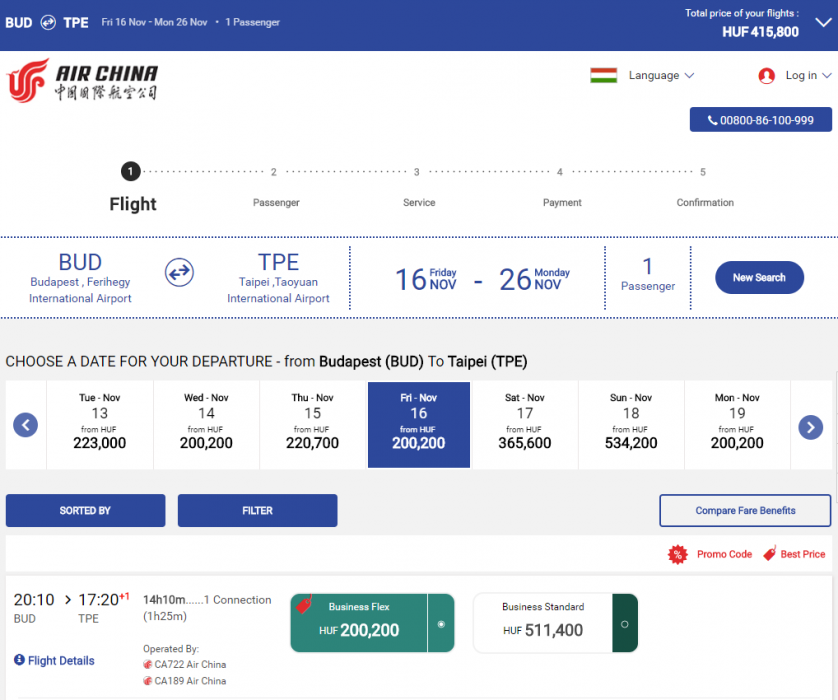
Task: Open the Language dropdown
Action: pyautogui.click(x=660, y=76)
